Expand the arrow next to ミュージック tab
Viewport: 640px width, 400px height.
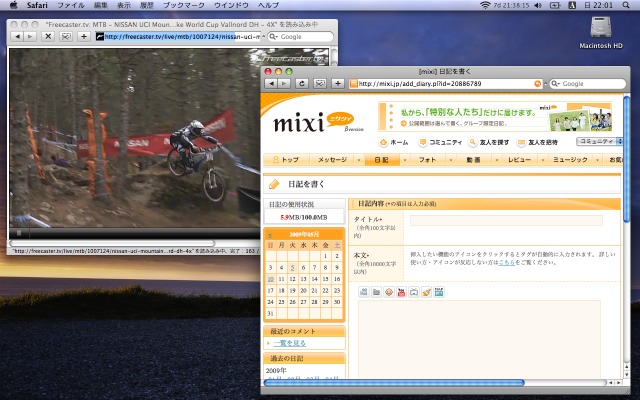pyautogui.click(x=598, y=160)
